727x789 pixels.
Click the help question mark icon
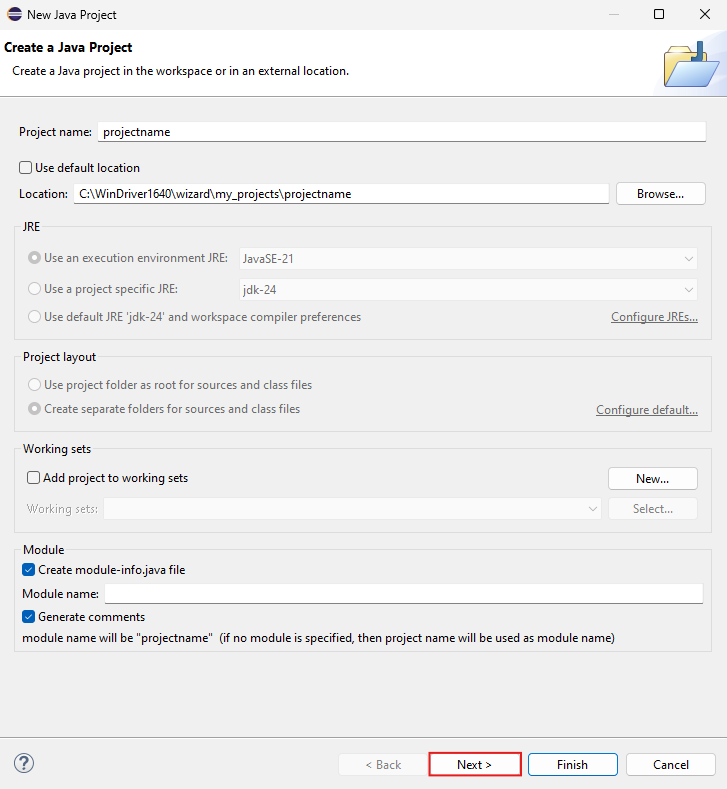[24, 764]
